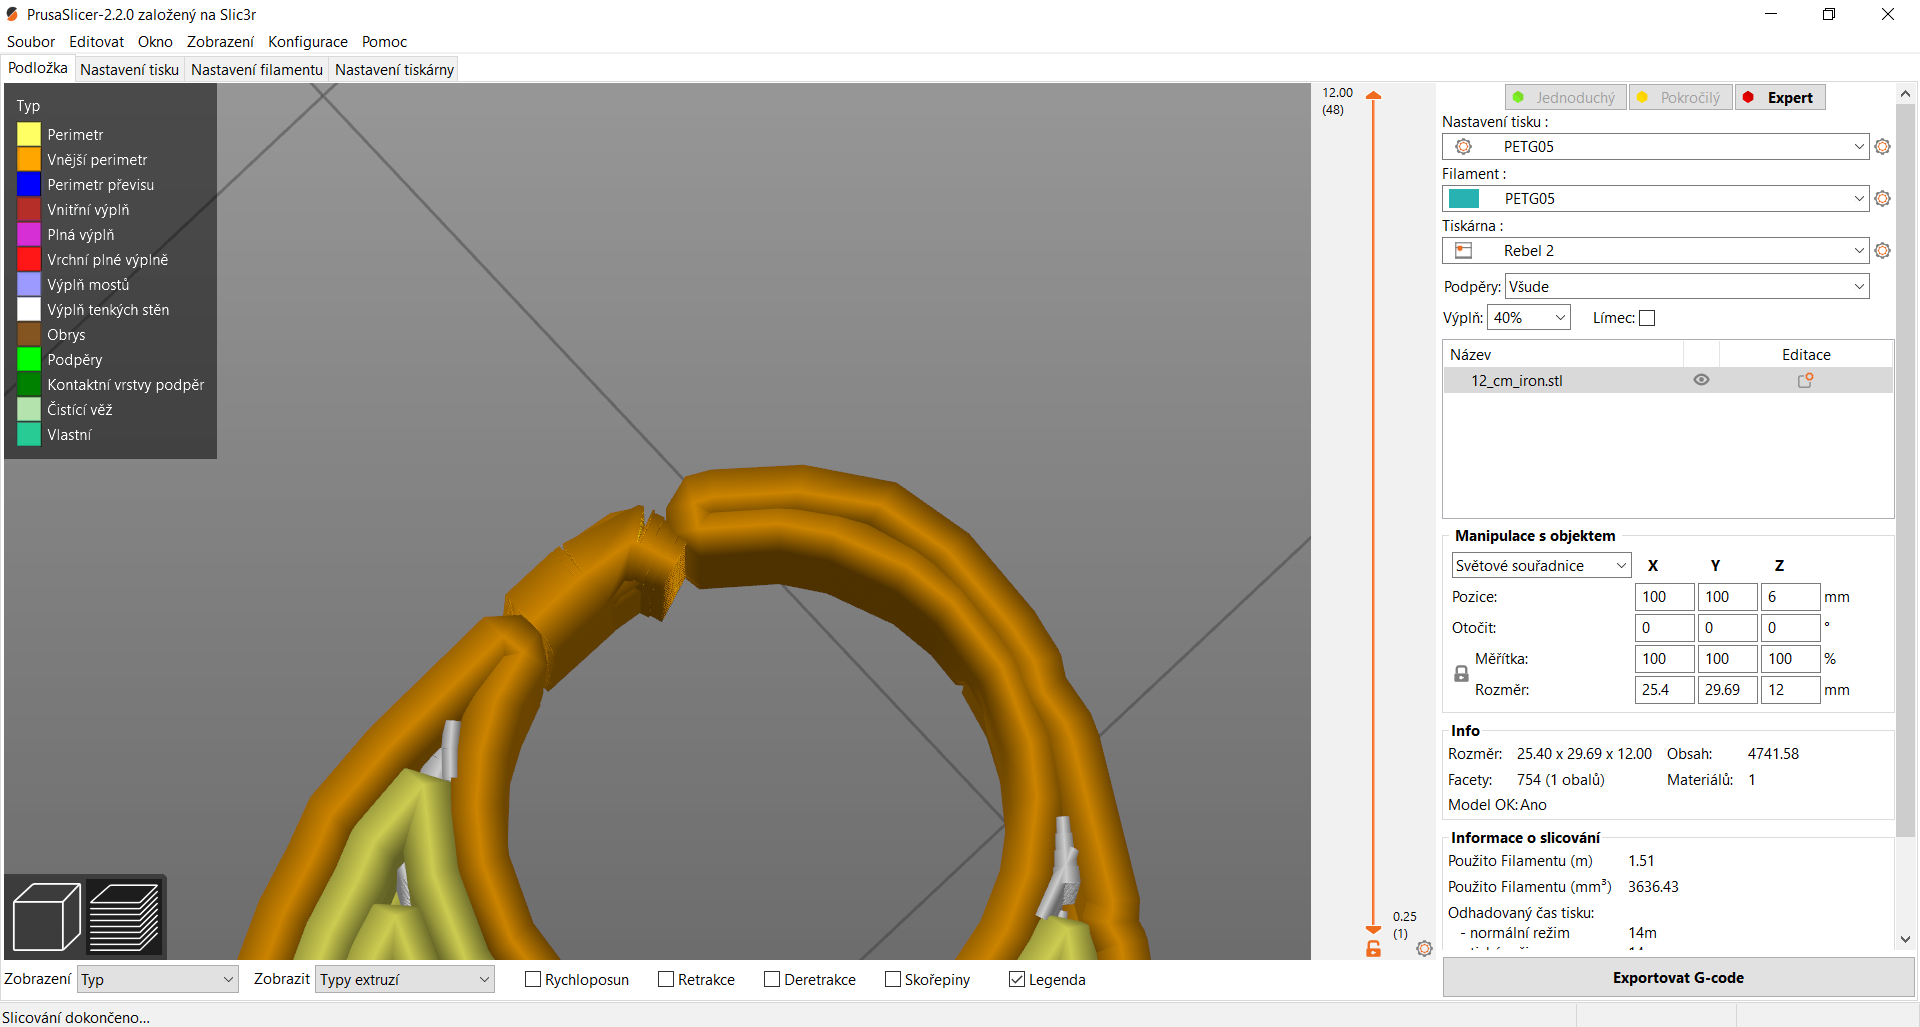
Task: Select the sliced layers preview icon
Action: [125, 917]
